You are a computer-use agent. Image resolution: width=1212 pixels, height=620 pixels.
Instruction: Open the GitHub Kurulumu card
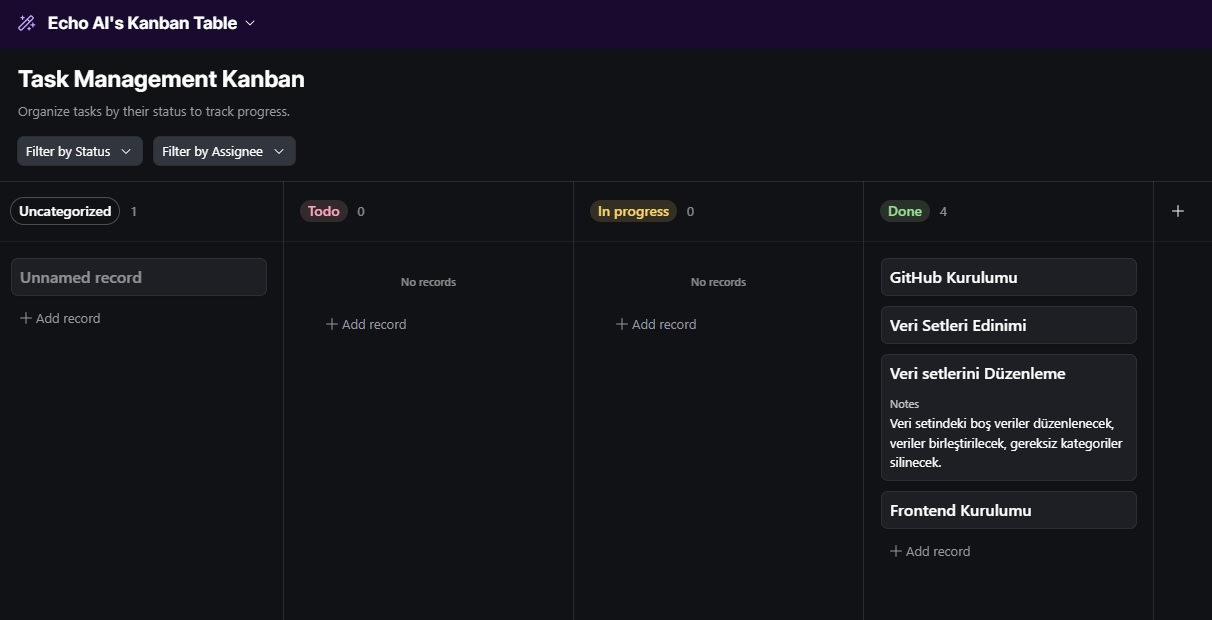(x=1009, y=277)
